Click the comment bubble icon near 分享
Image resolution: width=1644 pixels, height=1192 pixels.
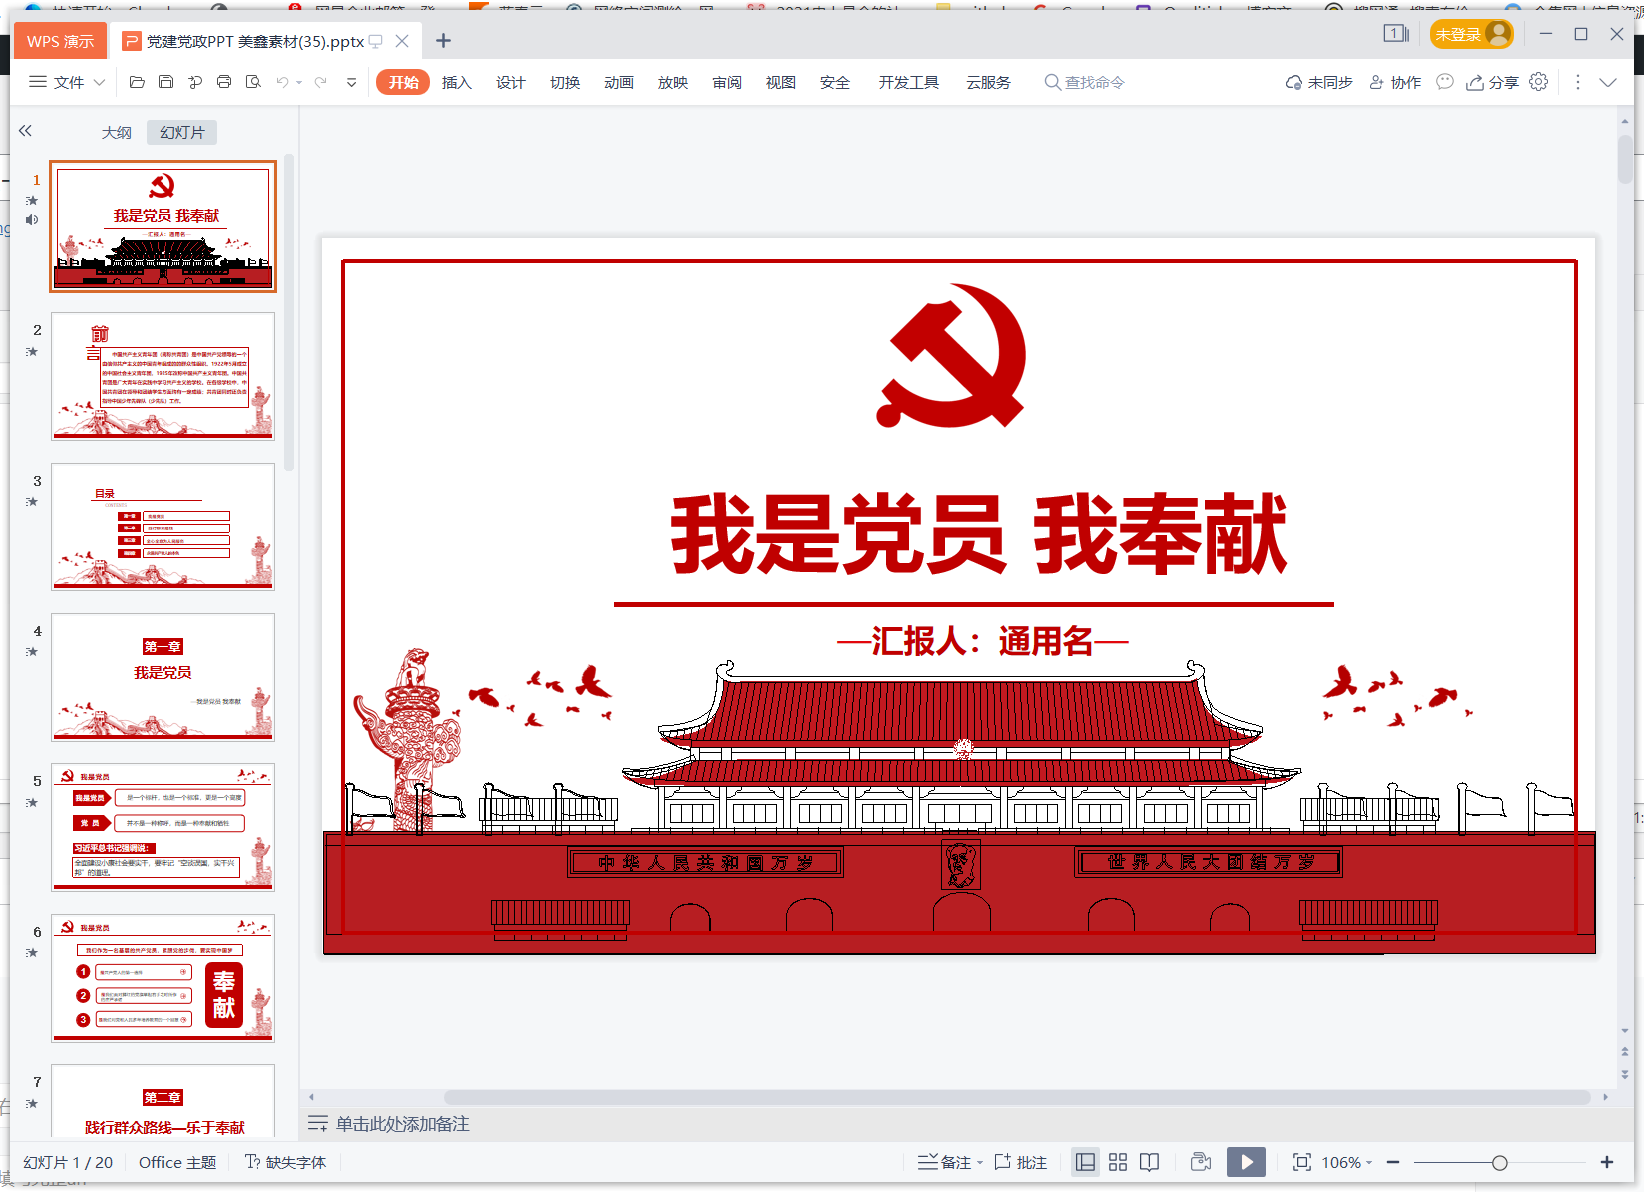coord(1444,82)
